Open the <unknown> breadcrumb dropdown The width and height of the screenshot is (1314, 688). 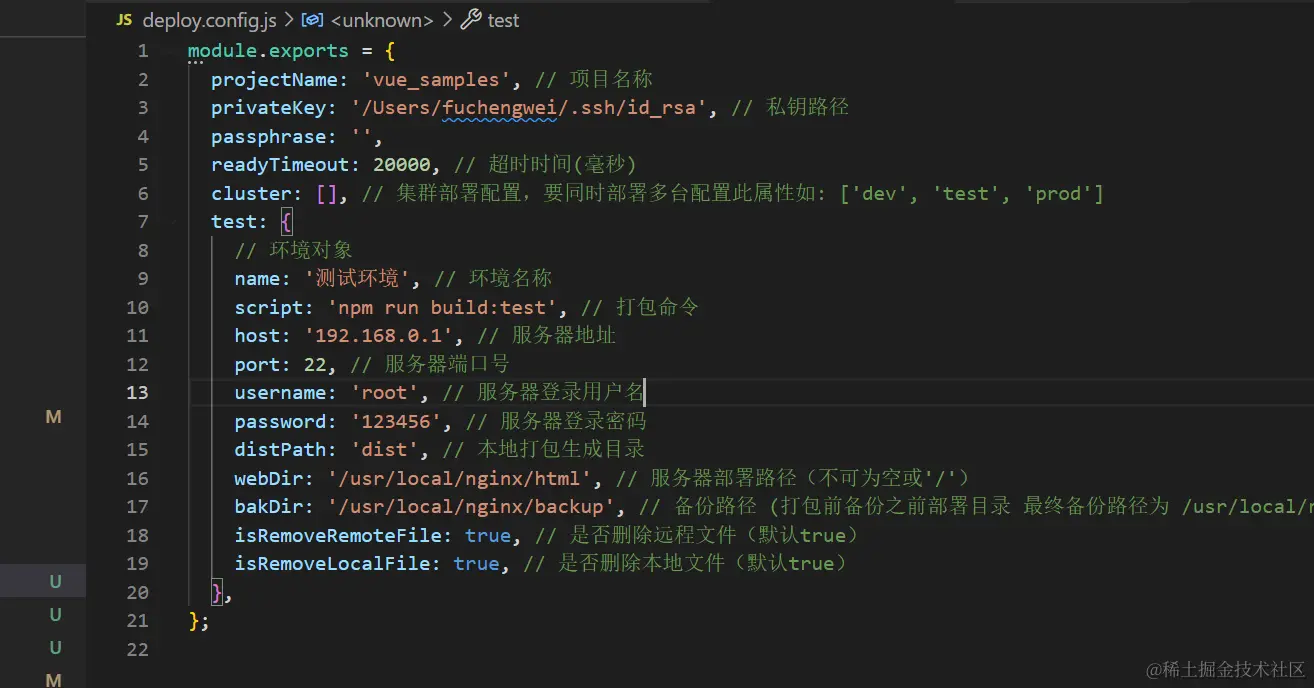[x=384, y=19]
